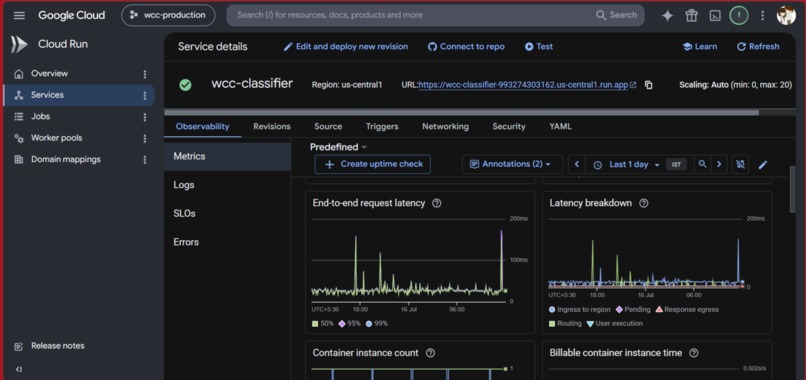The height and width of the screenshot is (380, 806).
Task: Open the Learn panel
Action: (x=700, y=47)
